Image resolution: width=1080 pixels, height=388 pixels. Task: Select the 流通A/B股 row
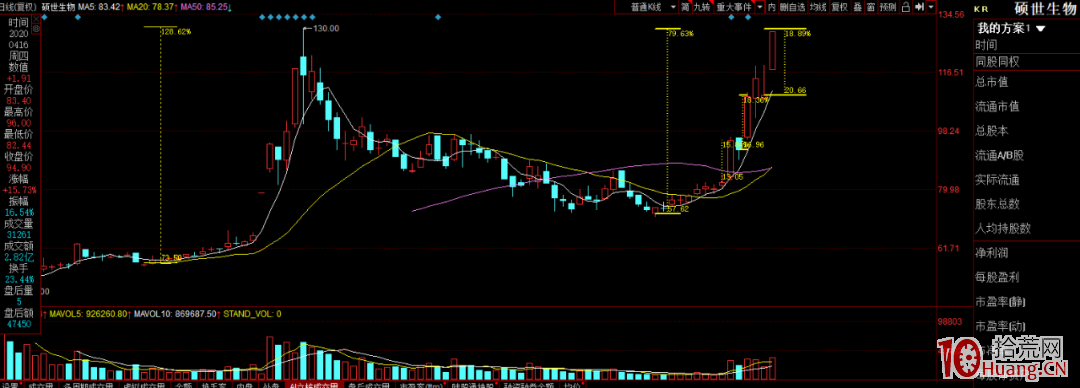pos(1026,155)
